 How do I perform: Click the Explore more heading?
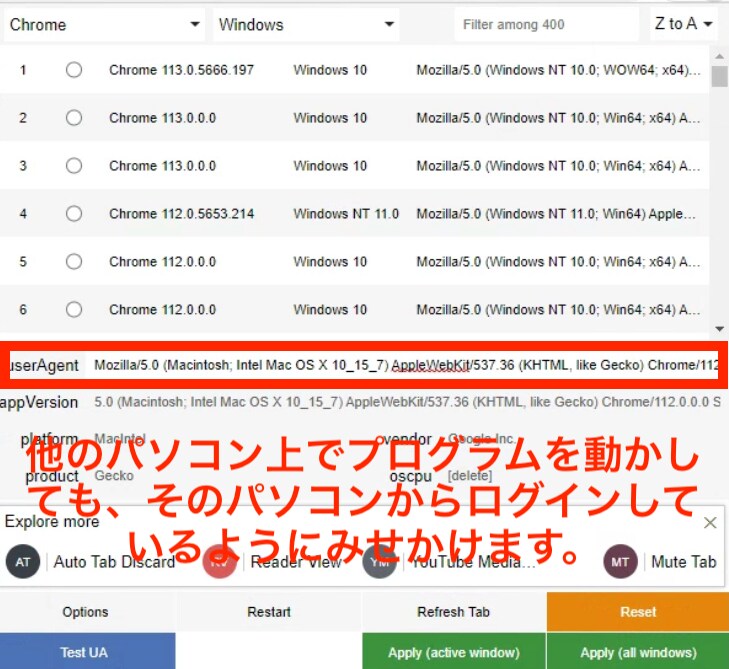click(52, 522)
